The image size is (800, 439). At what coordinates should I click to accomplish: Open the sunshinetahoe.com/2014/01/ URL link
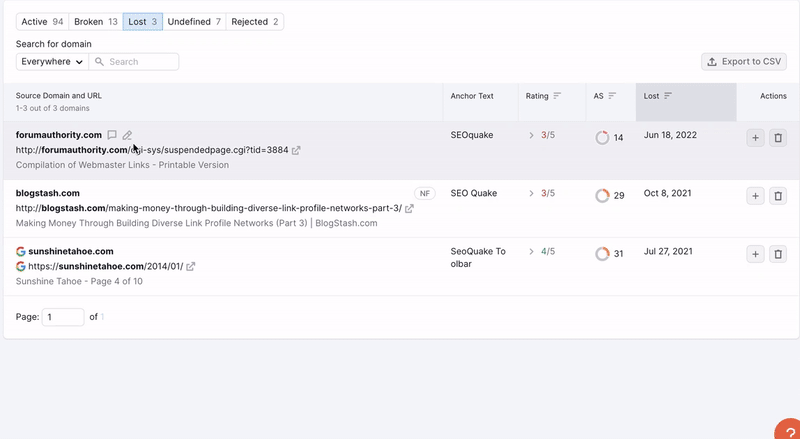tap(106, 266)
